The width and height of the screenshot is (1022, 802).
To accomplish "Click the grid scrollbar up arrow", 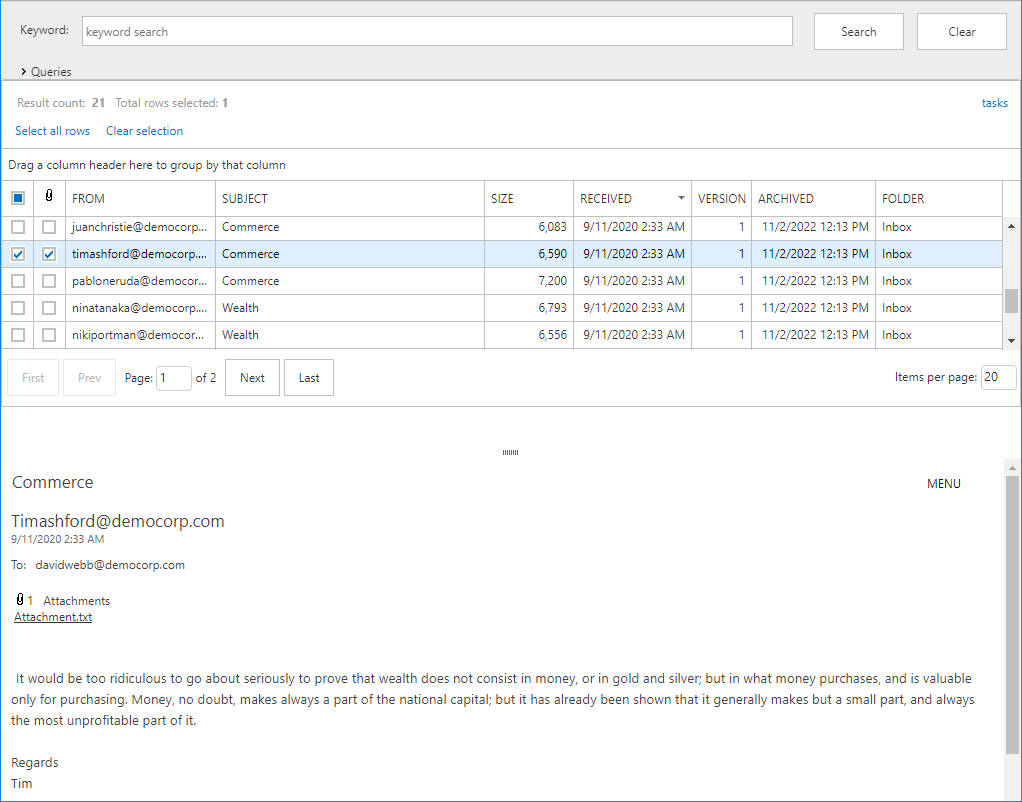I will point(1011,227).
